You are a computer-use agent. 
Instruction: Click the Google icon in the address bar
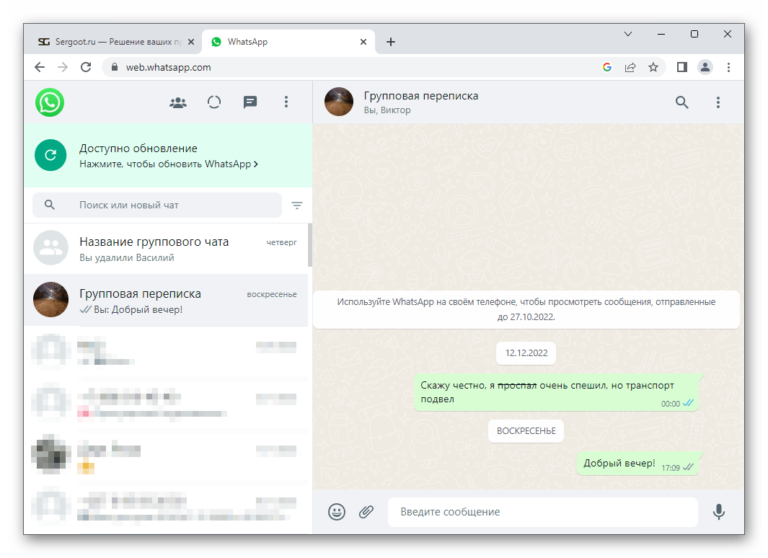point(607,67)
